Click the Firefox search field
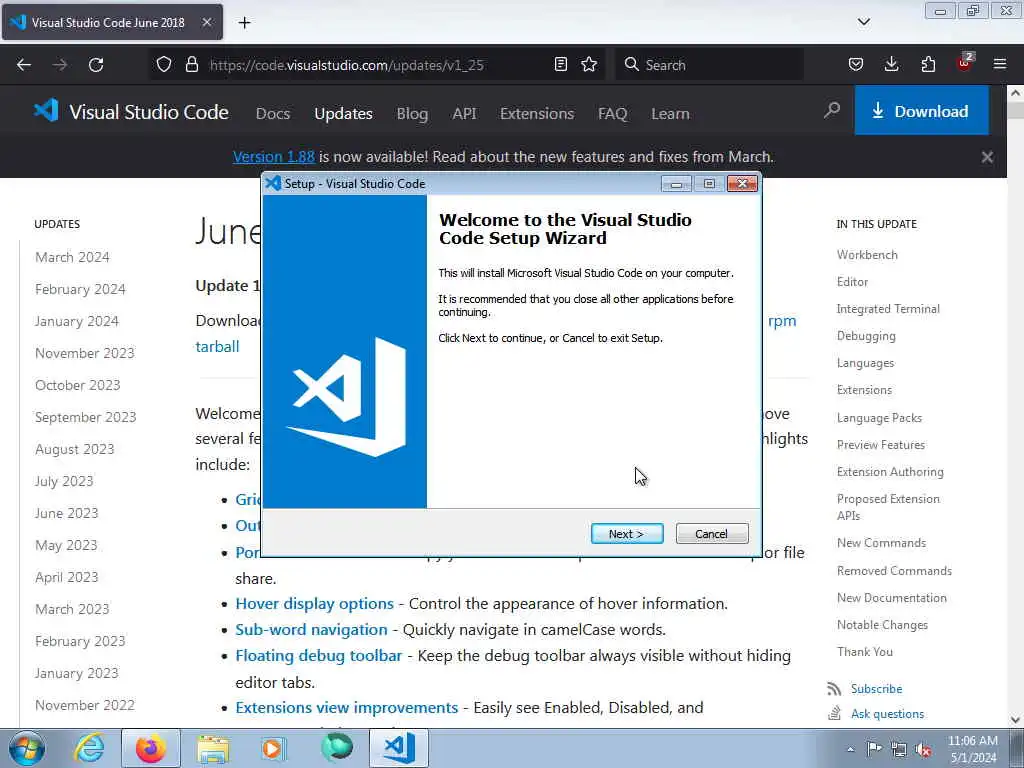Screen dimensions: 1024x768 [x=709, y=65]
